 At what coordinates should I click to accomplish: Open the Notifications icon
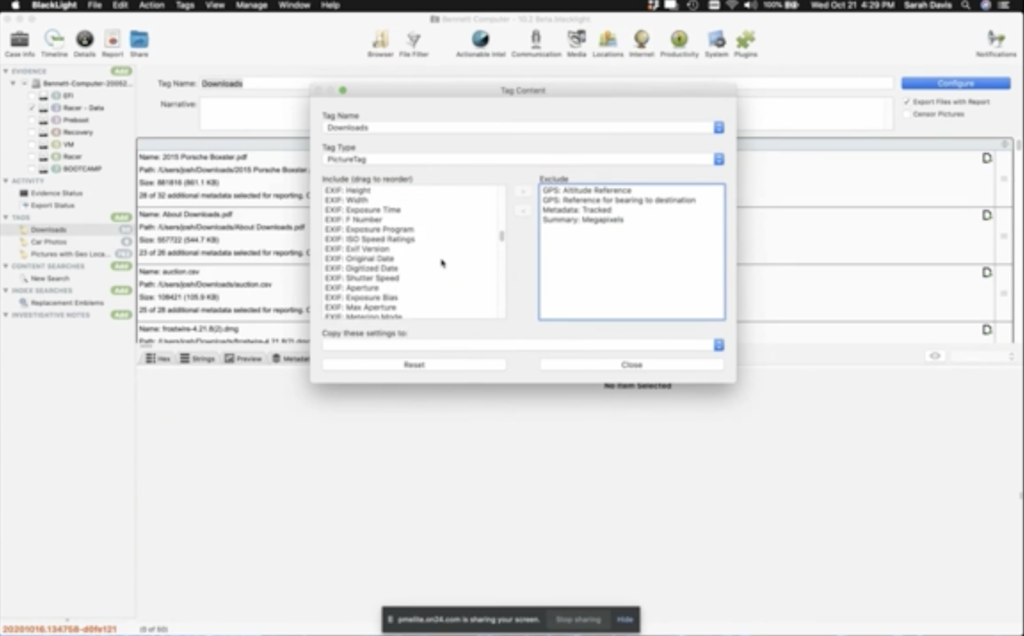[996, 40]
